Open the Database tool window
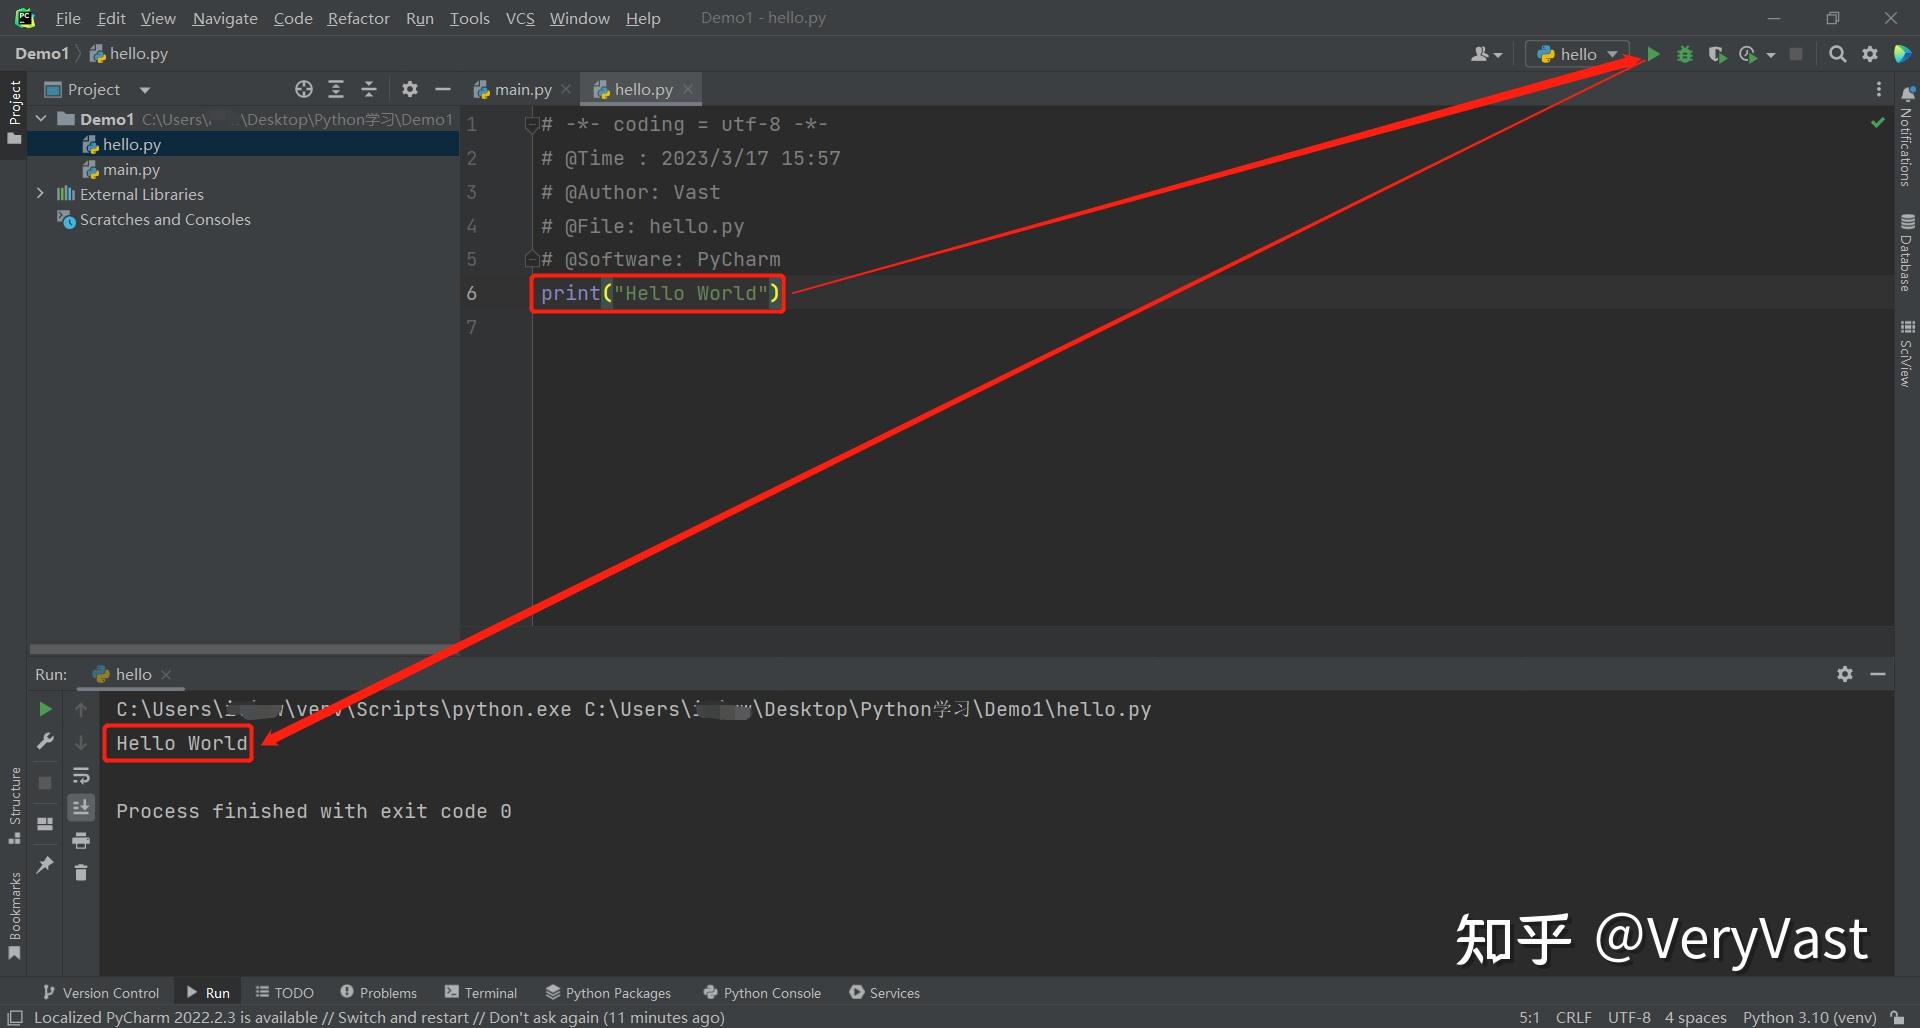 1909,246
